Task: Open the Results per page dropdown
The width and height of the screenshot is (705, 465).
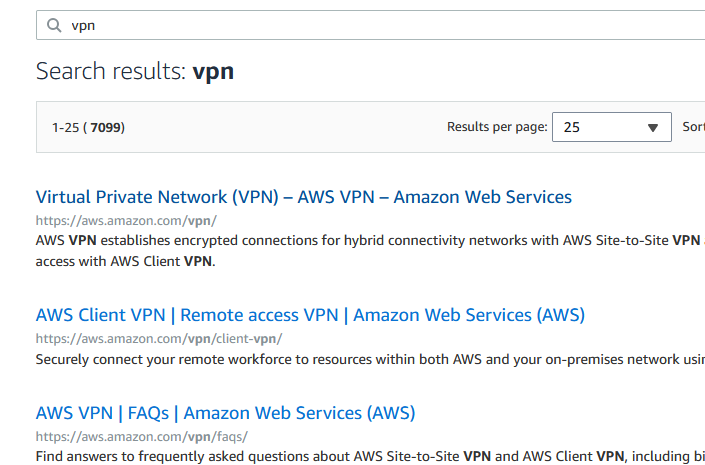Action: pyautogui.click(x=611, y=127)
